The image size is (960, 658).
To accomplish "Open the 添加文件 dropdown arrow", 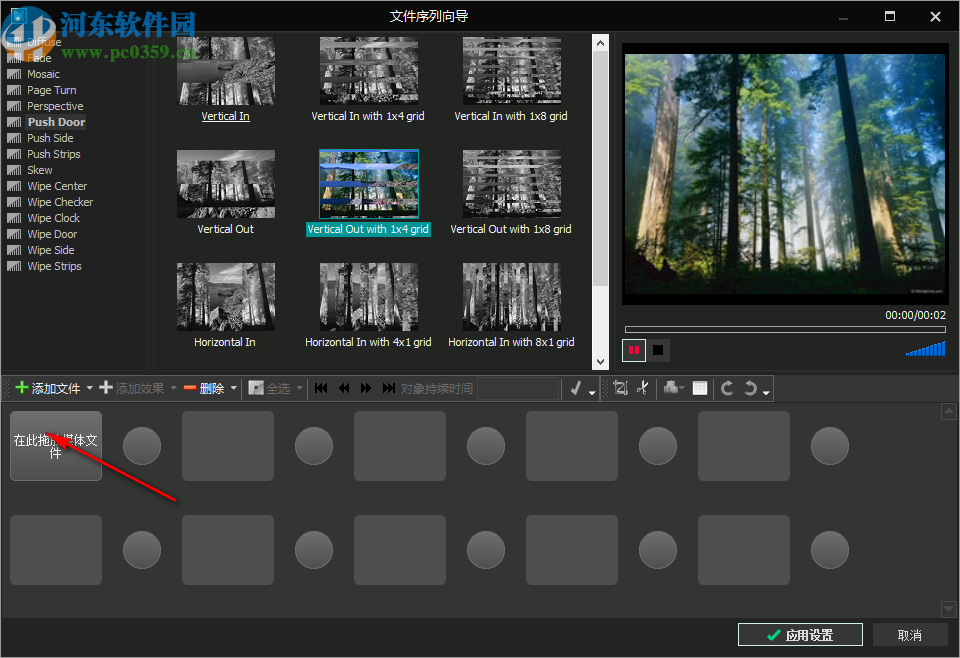I will point(89,388).
